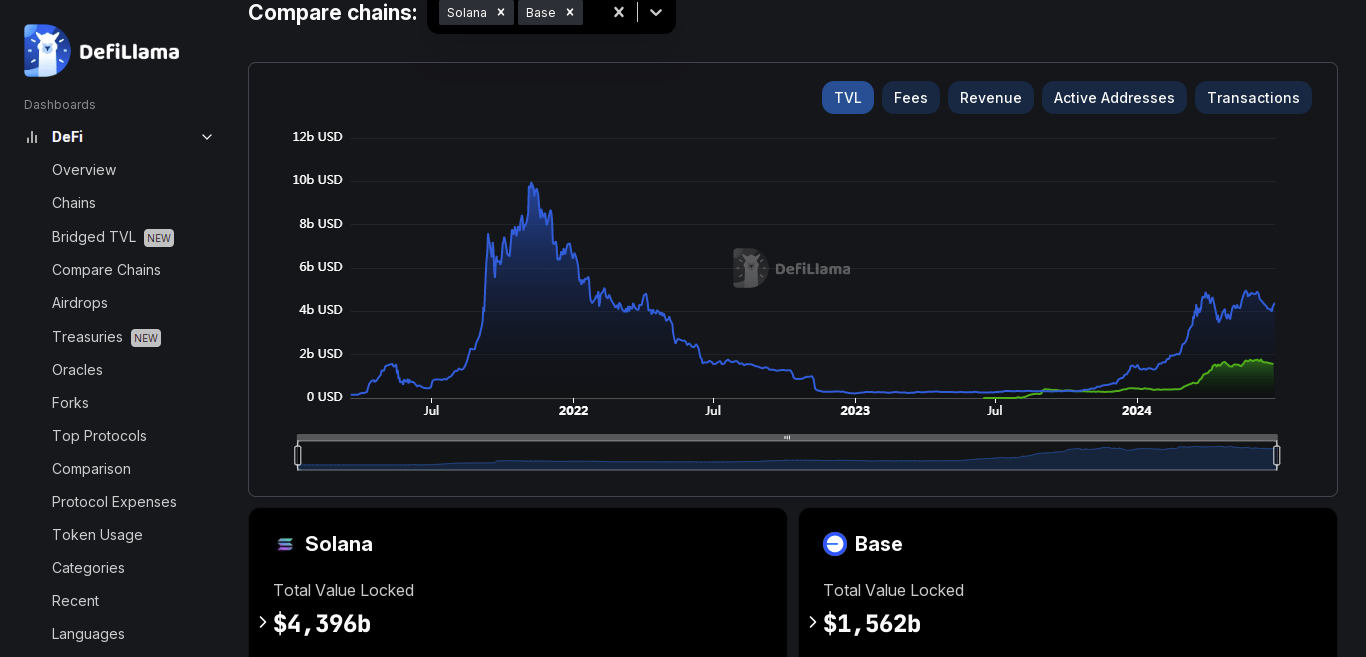Go to Languages
The image size is (1366, 657).
point(88,634)
